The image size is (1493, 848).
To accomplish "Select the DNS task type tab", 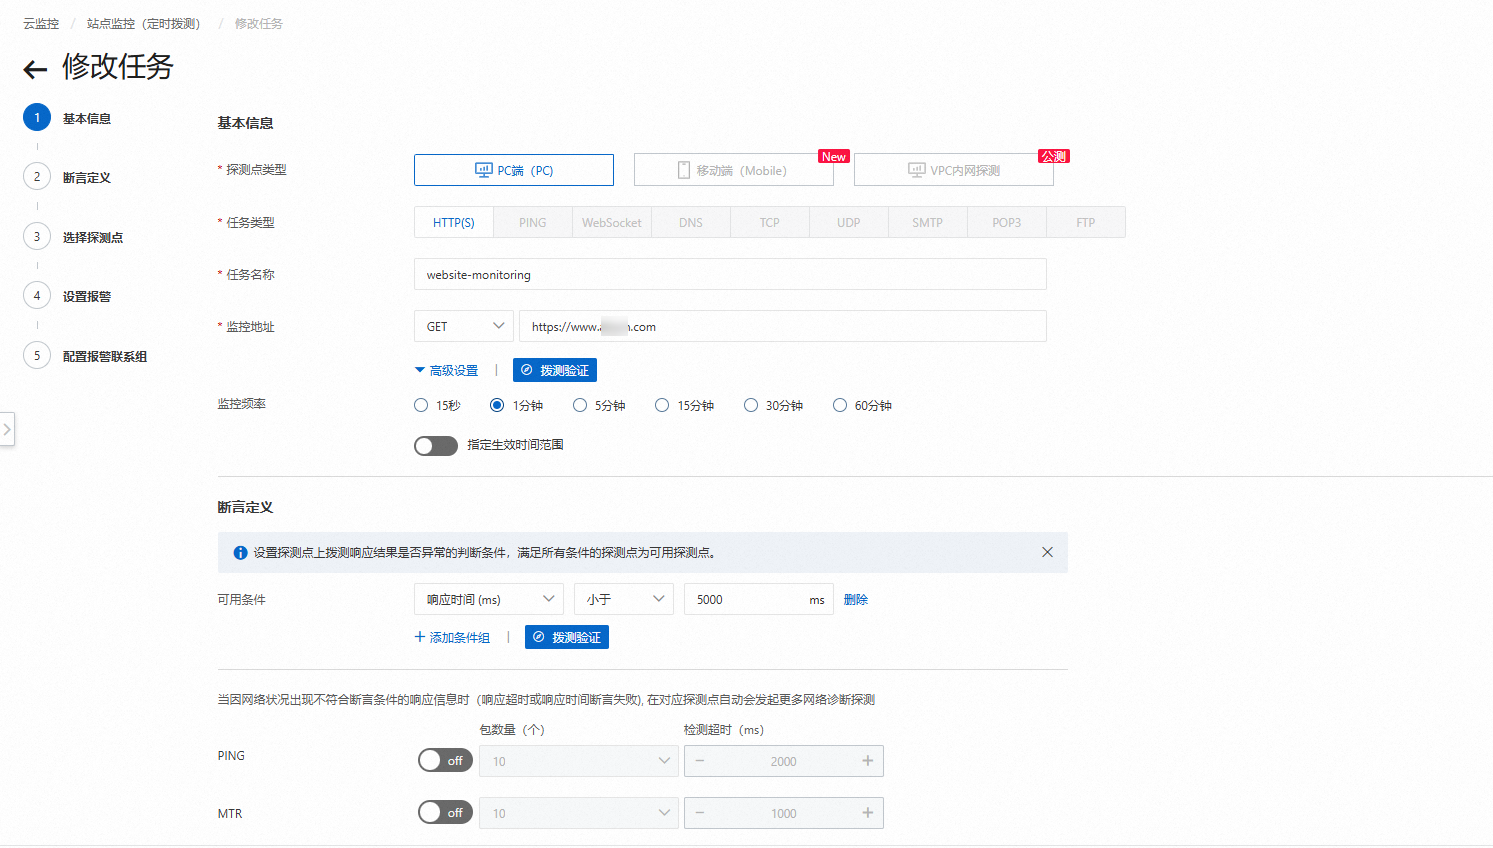I will click(691, 222).
